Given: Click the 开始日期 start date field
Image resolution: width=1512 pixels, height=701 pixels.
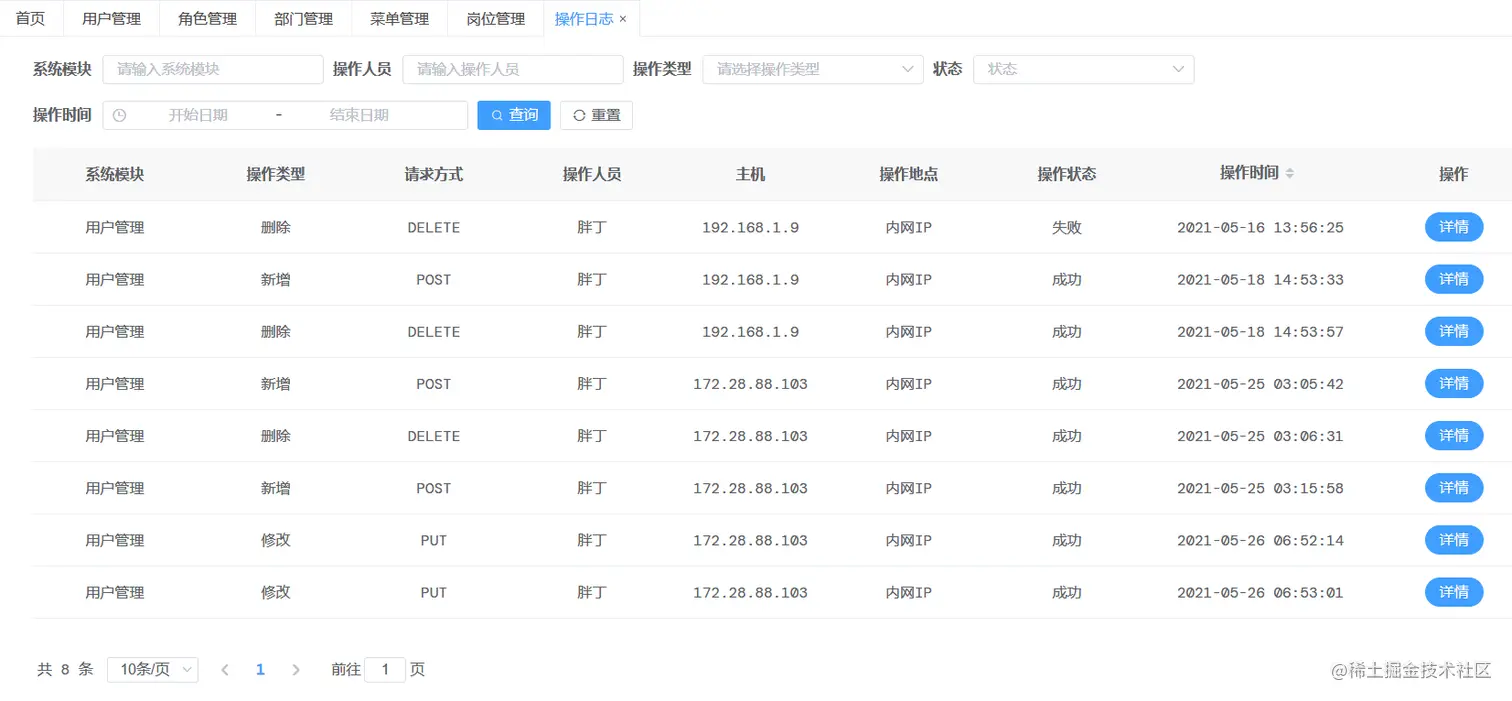Looking at the screenshot, I should [x=198, y=115].
